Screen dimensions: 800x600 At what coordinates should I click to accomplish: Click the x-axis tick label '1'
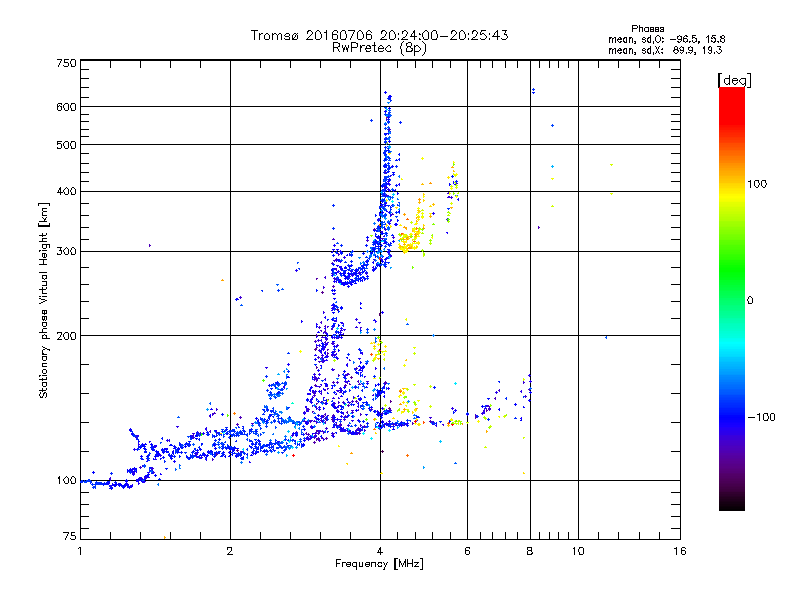[x=80, y=551]
